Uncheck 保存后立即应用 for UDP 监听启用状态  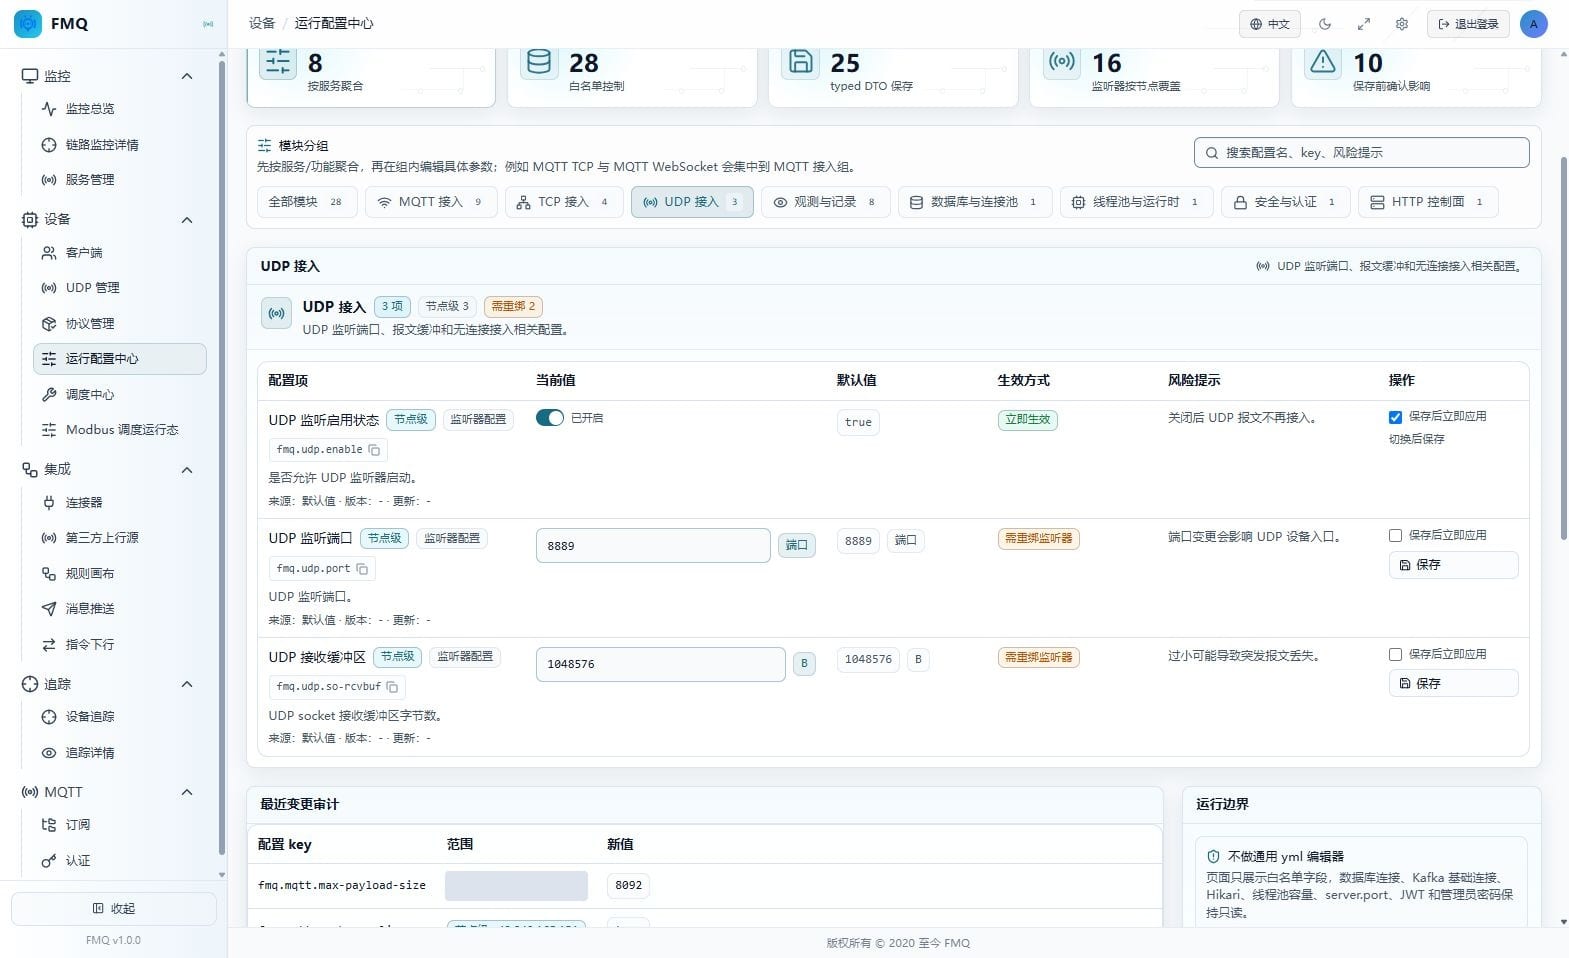(1395, 417)
